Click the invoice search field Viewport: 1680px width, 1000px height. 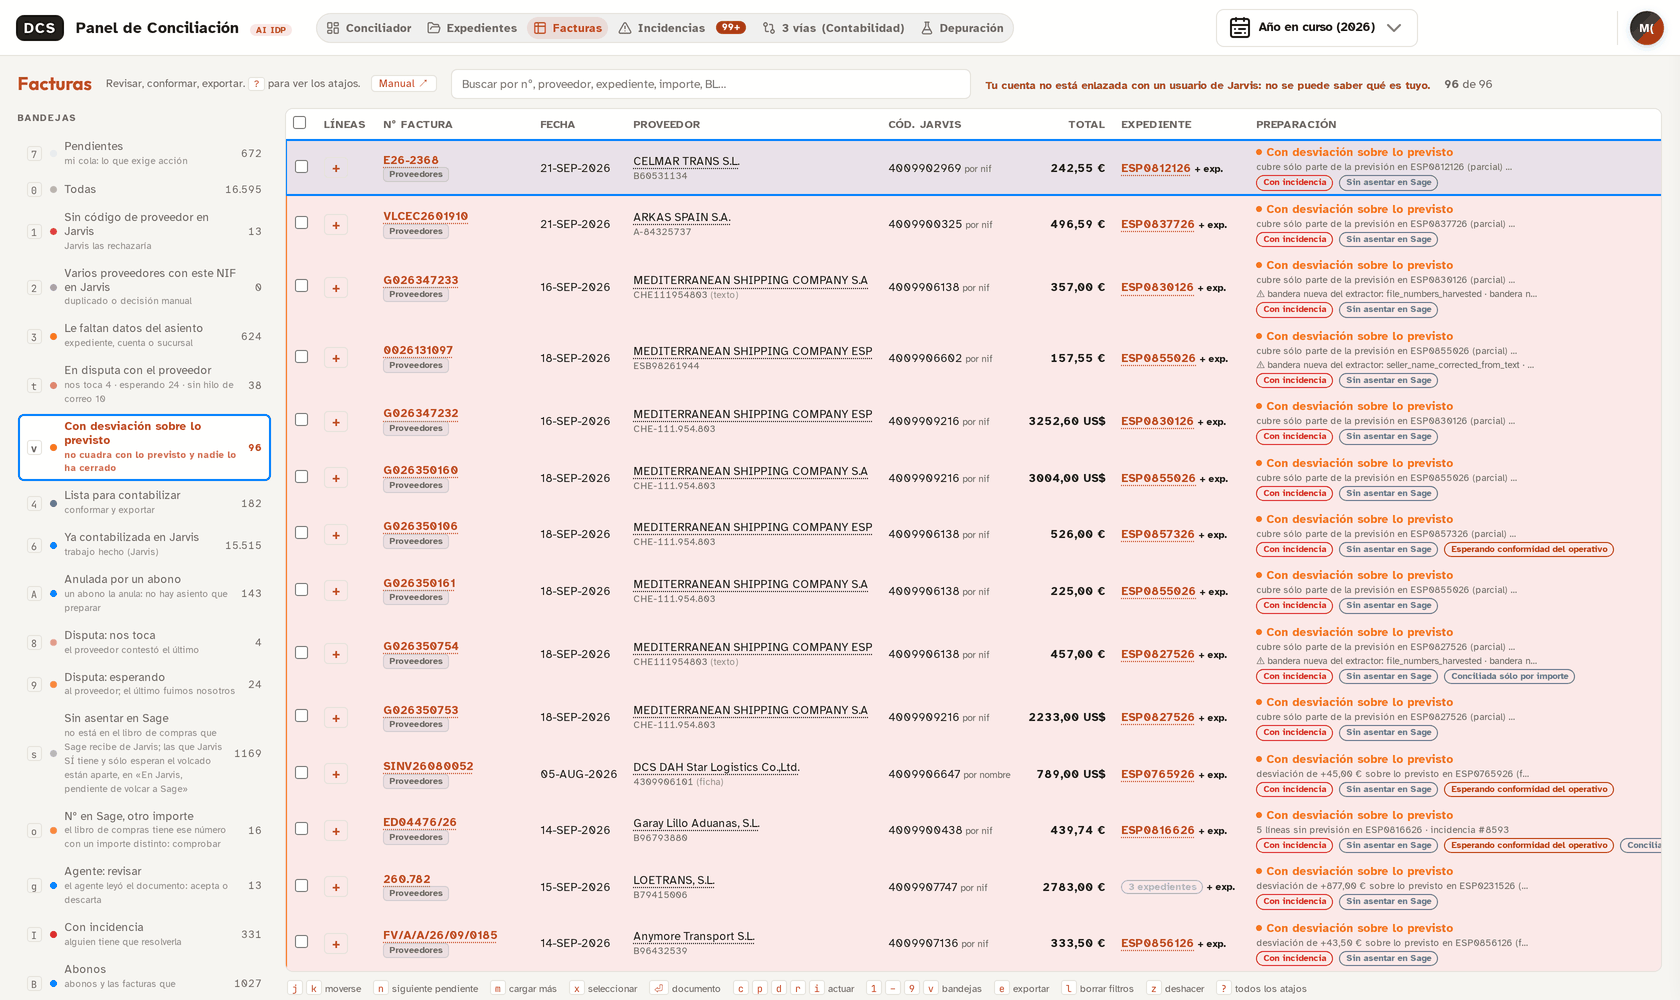coord(711,84)
